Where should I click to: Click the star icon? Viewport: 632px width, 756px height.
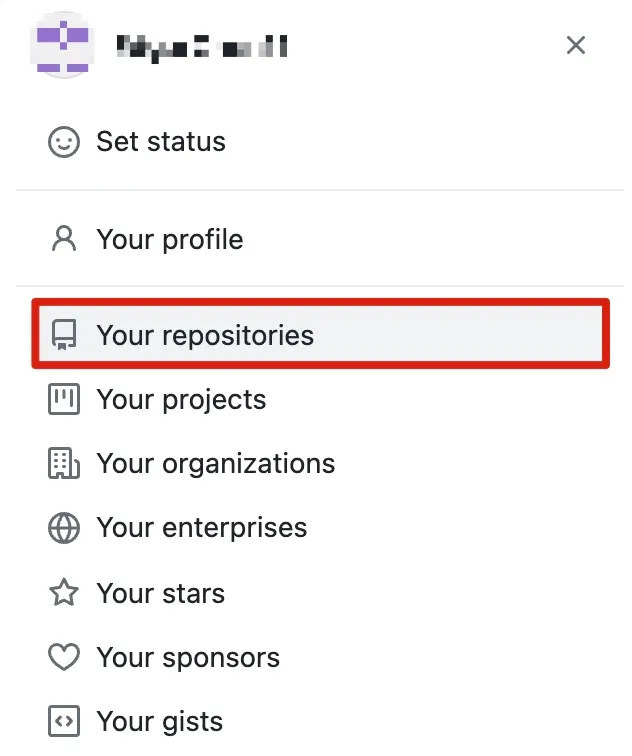point(64,593)
